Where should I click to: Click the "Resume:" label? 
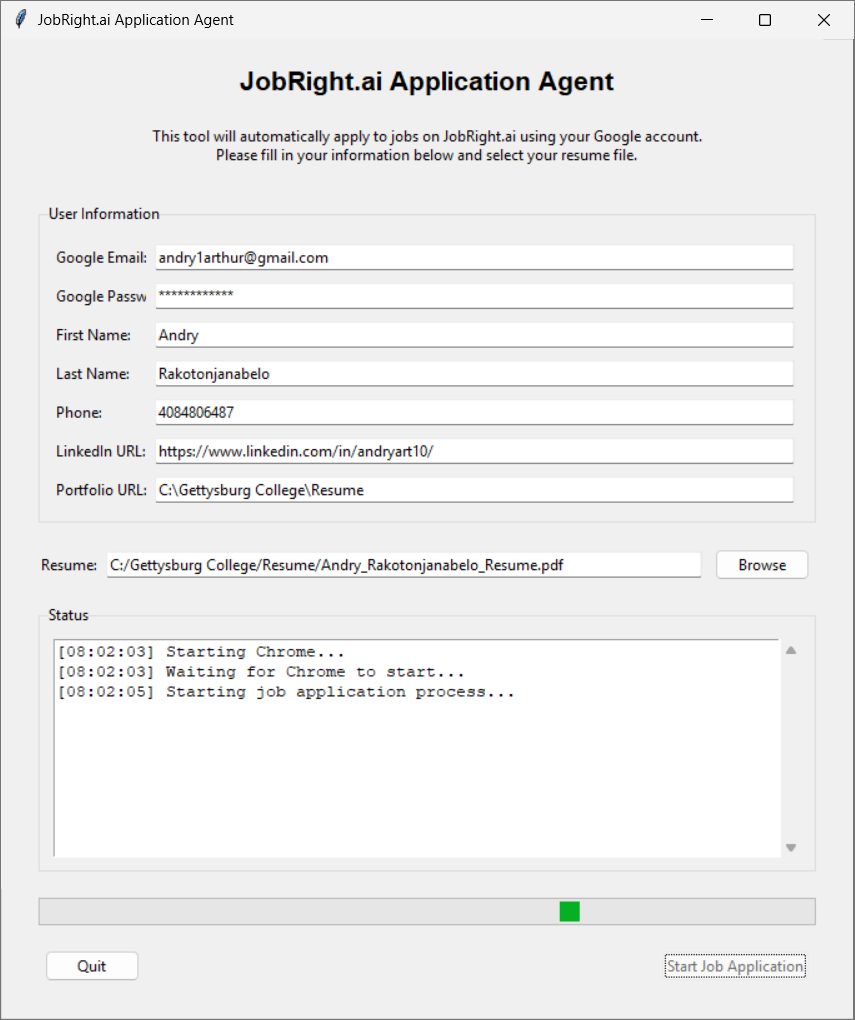pyautogui.click(x=69, y=565)
